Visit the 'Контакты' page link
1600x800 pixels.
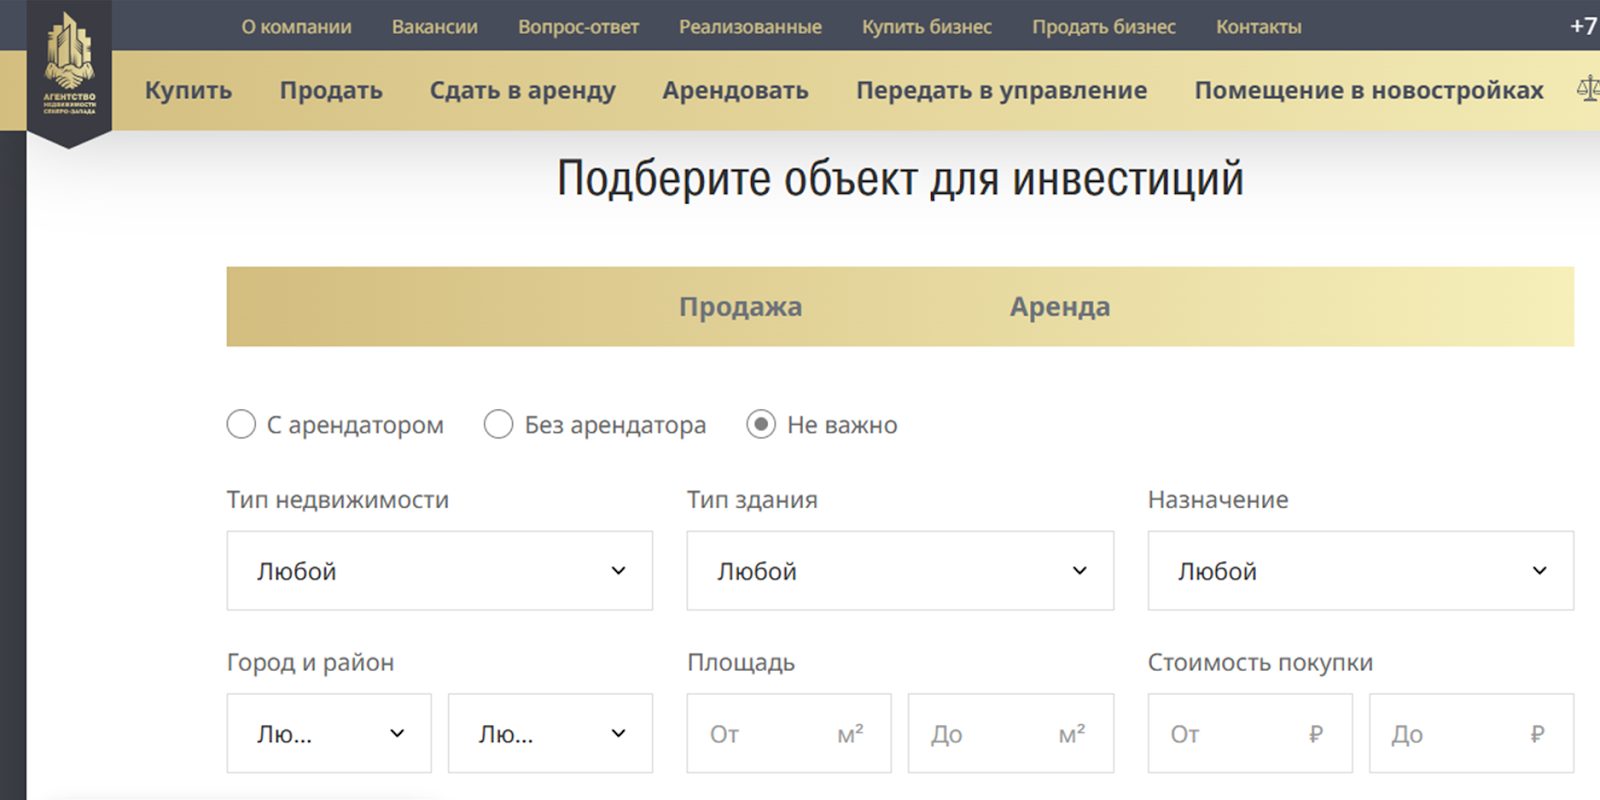tap(1258, 27)
